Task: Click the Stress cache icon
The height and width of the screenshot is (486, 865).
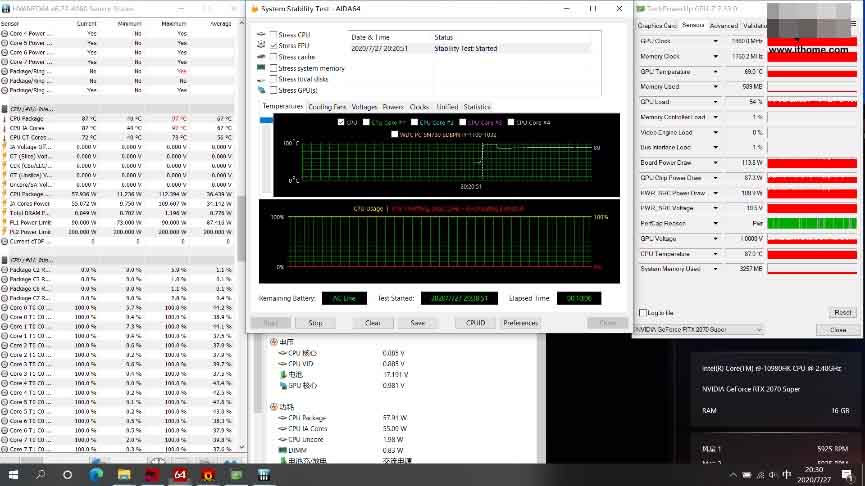Action: (261, 57)
